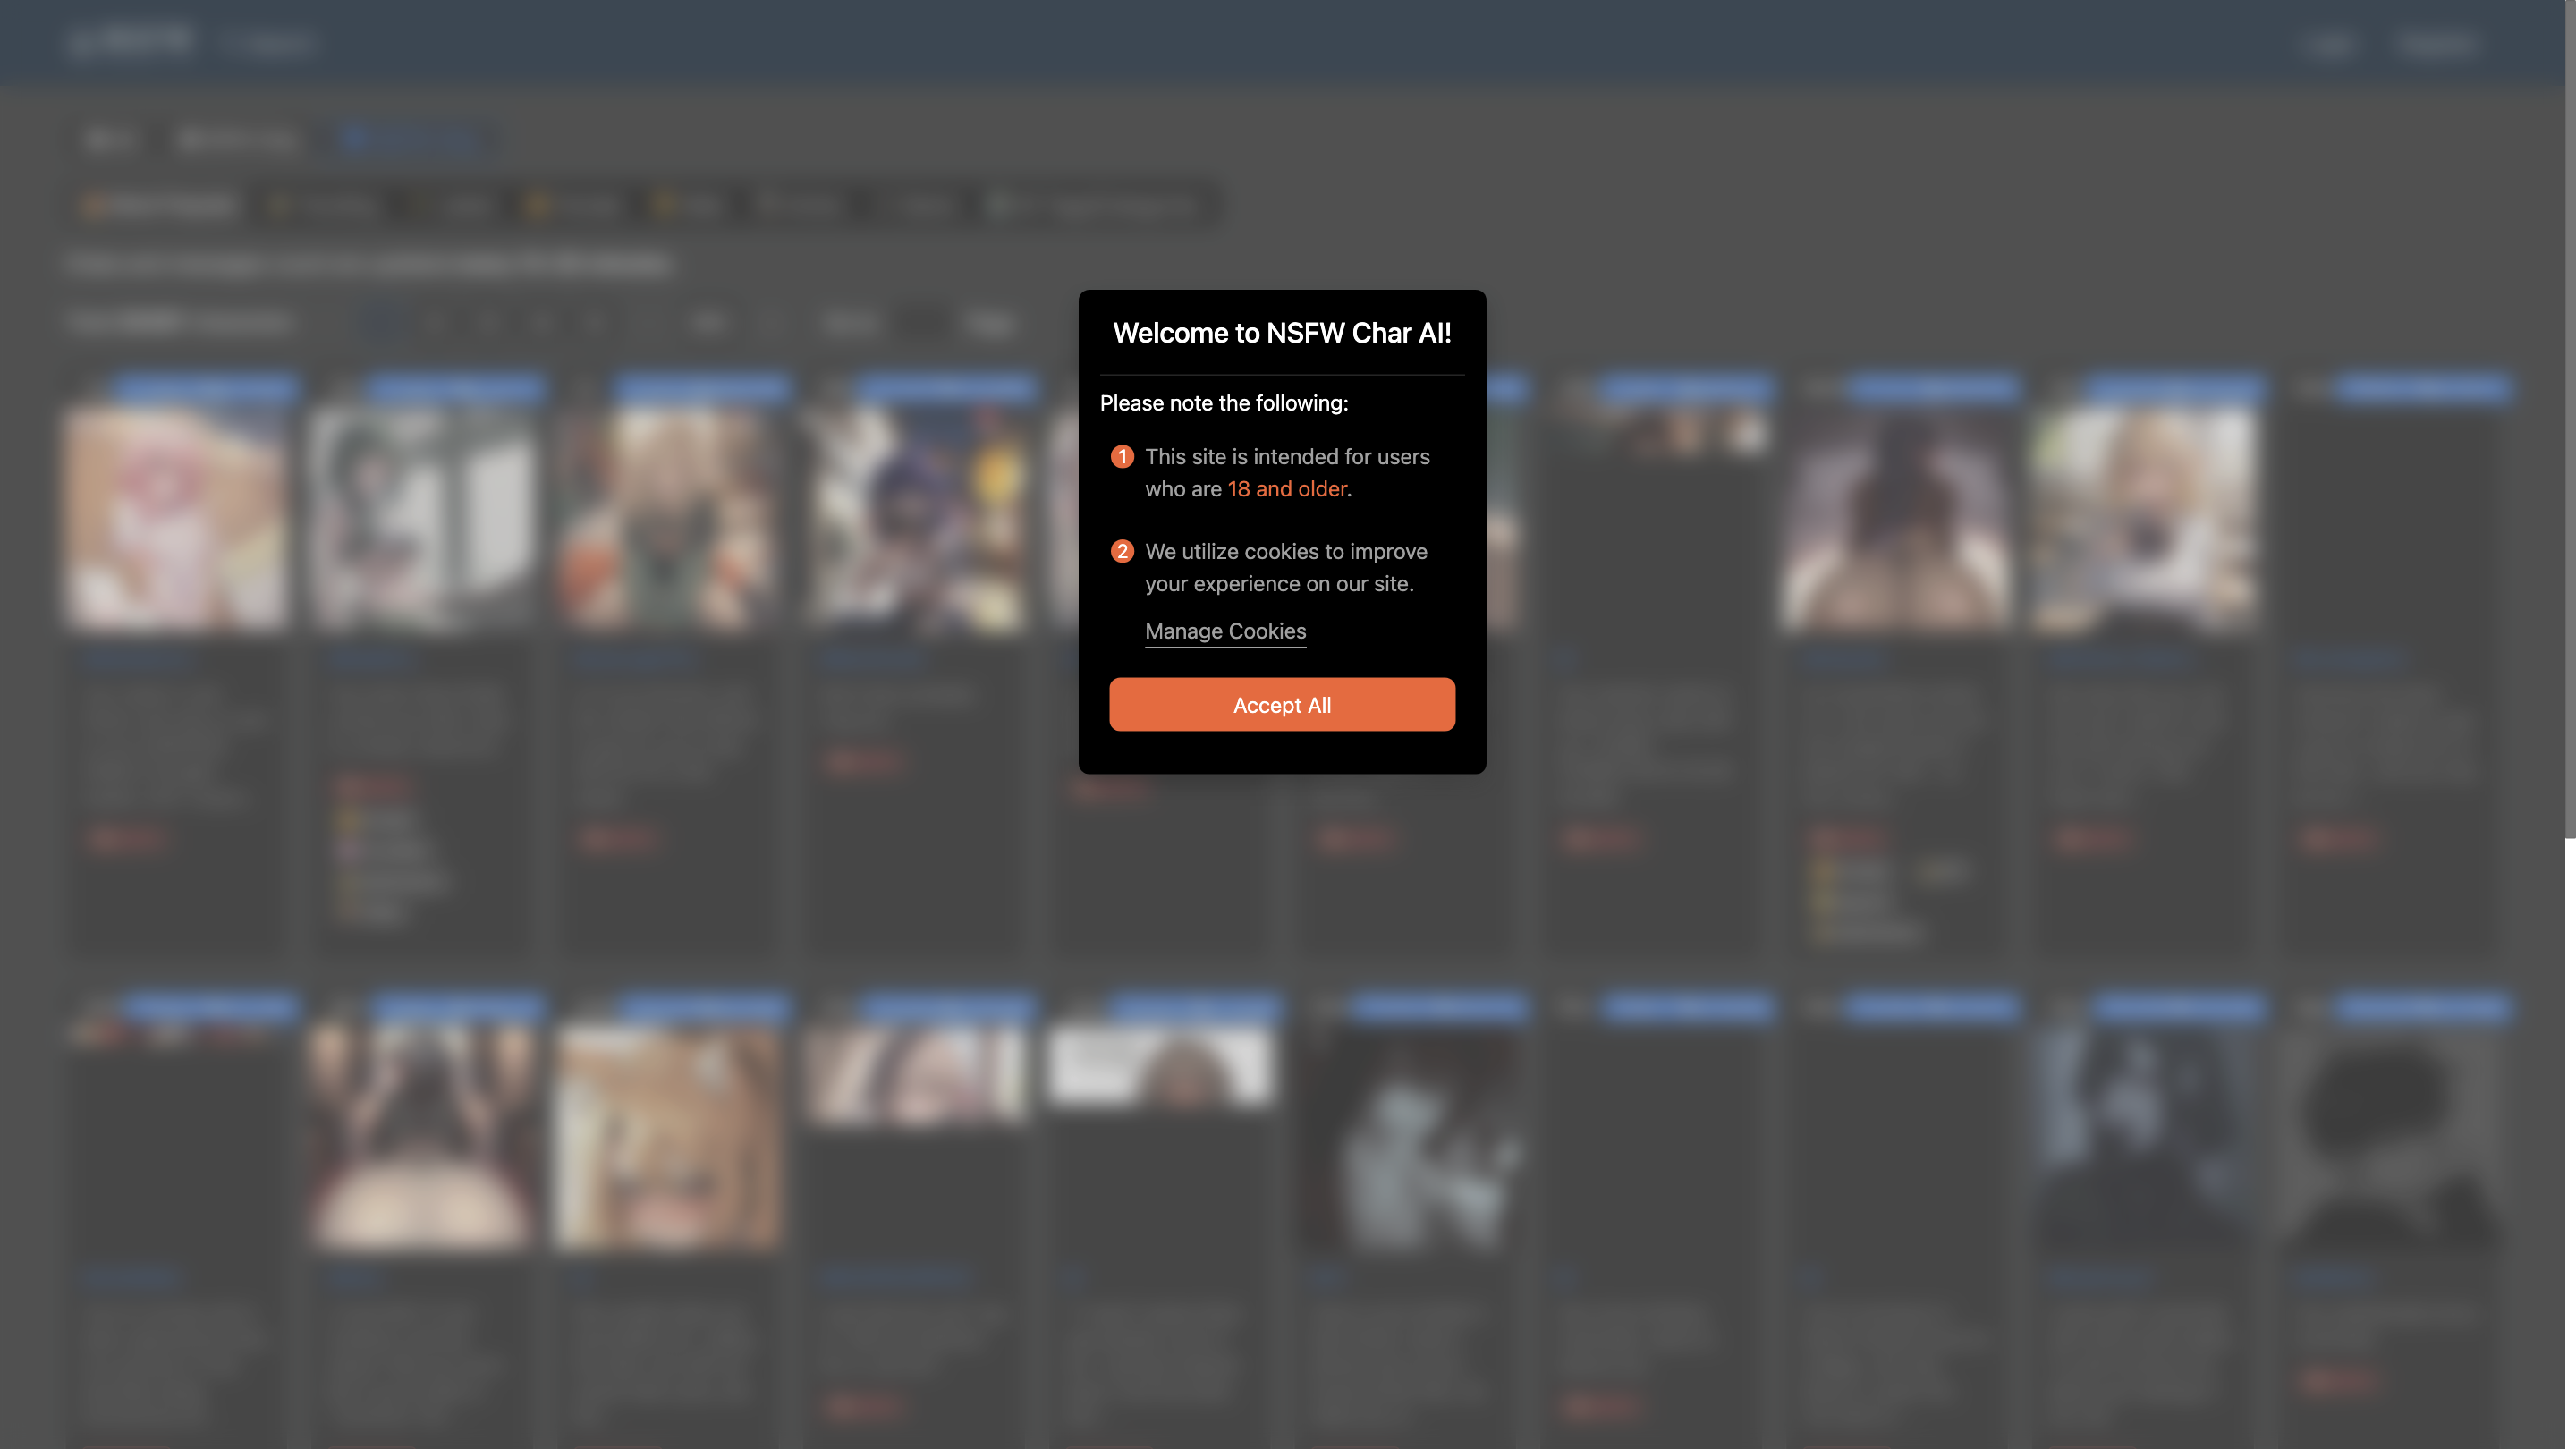Open the Manage Cookies link
This screenshot has width=2576, height=1449.
tap(1225, 631)
